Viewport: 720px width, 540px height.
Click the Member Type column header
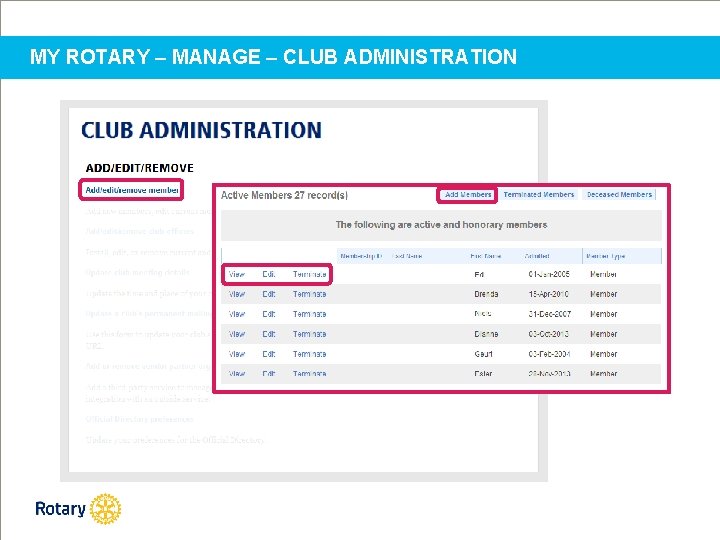coord(606,256)
